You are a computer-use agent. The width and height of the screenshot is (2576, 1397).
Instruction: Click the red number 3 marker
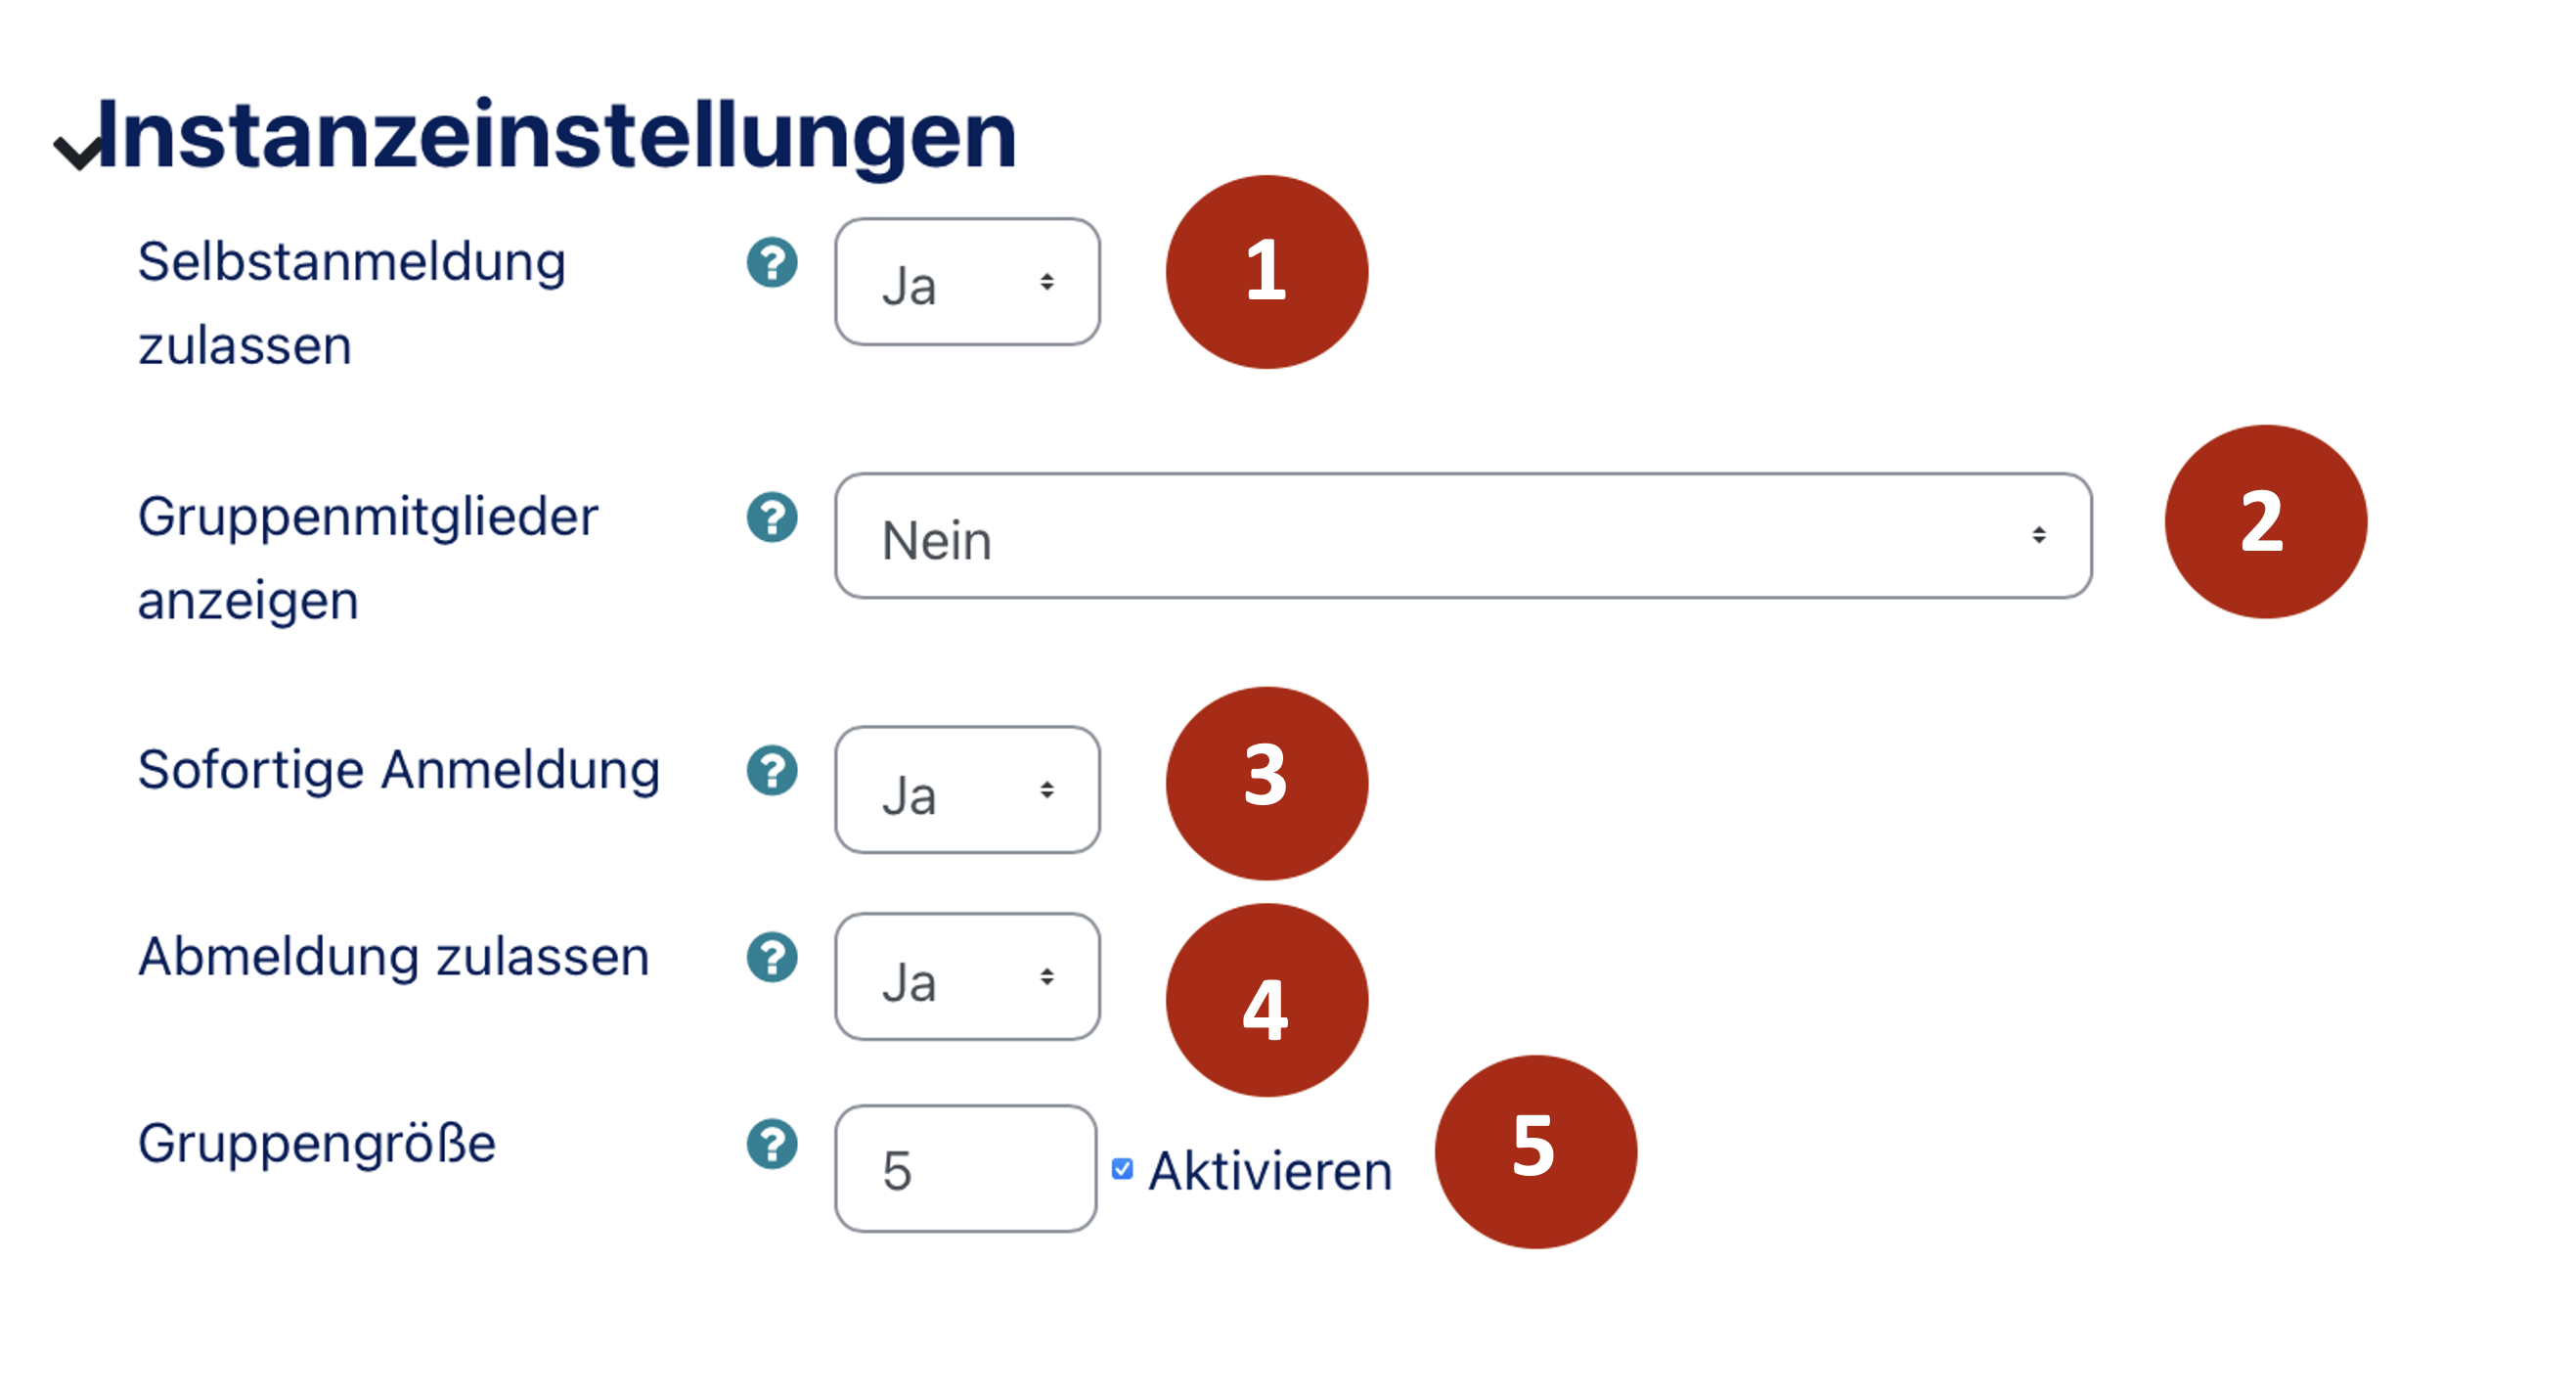1266,783
